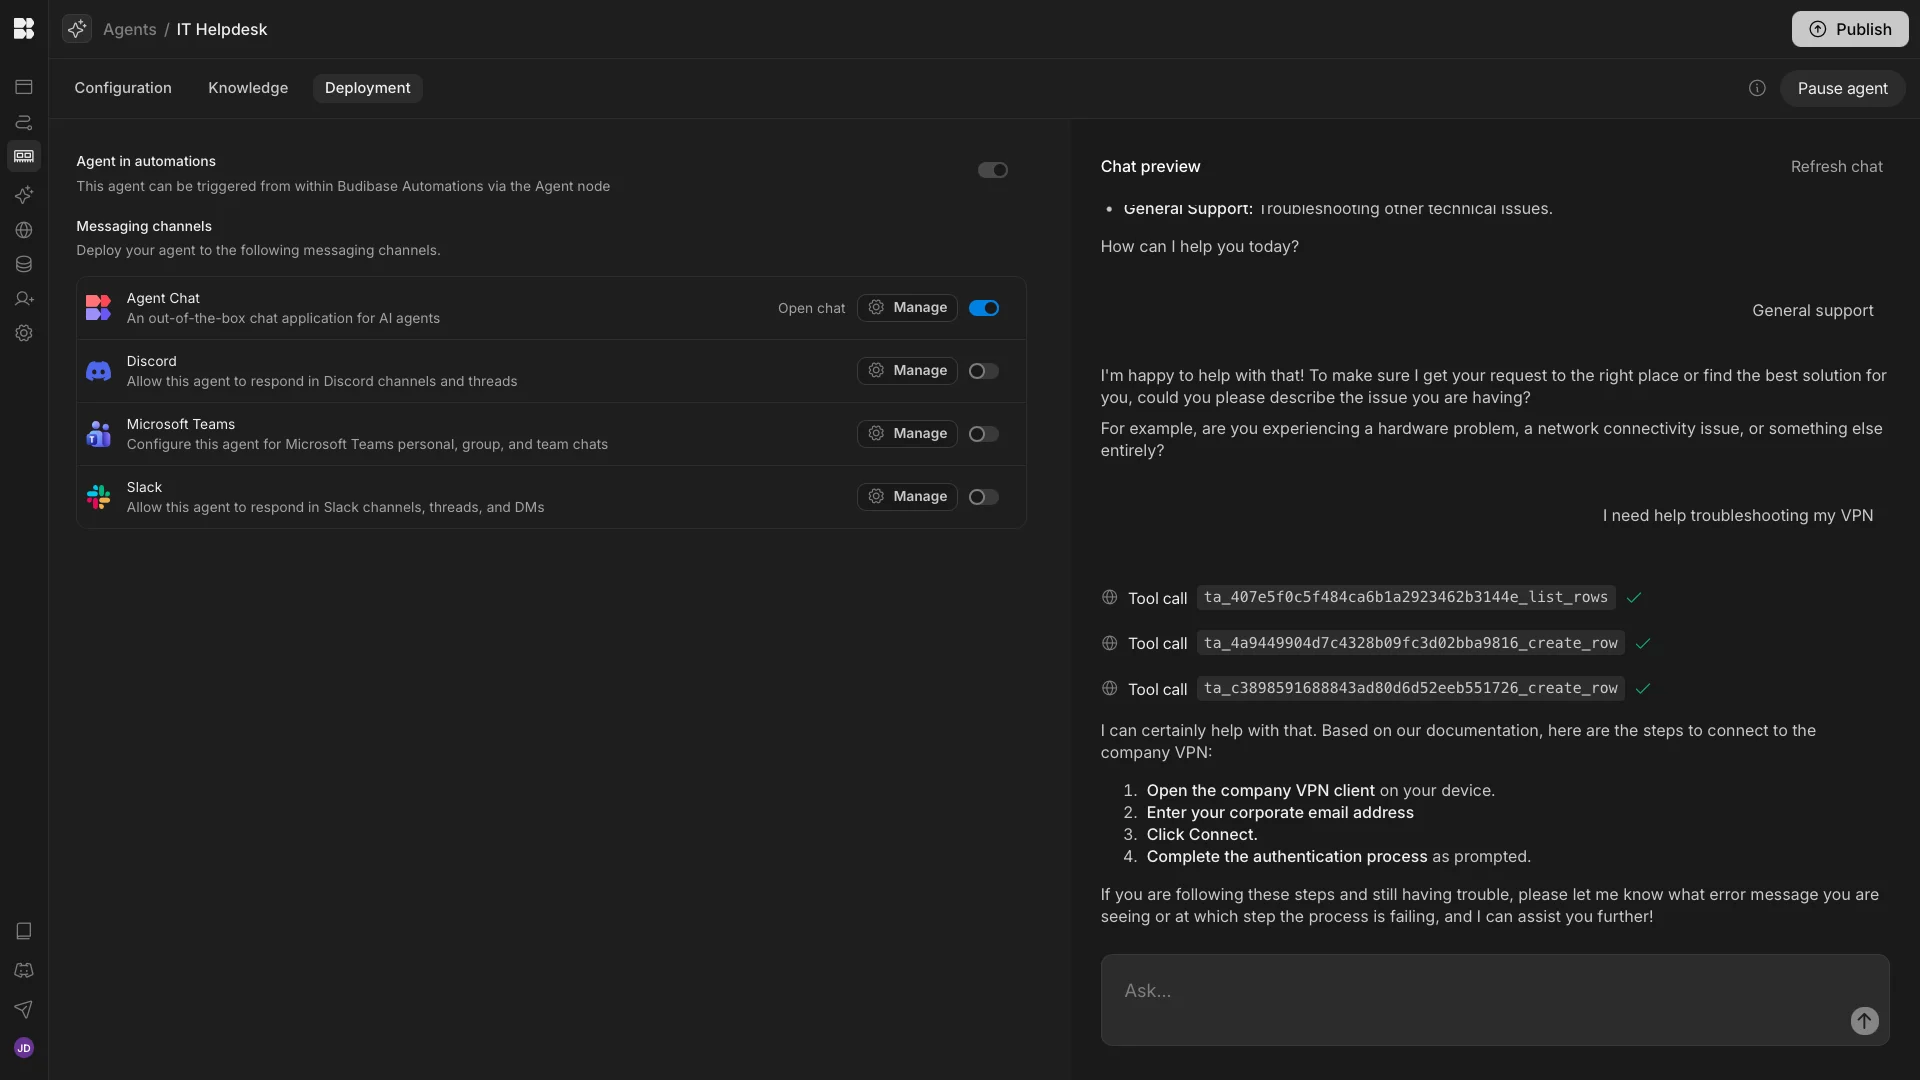Open settings gear in left sidebar

click(x=24, y=333)
